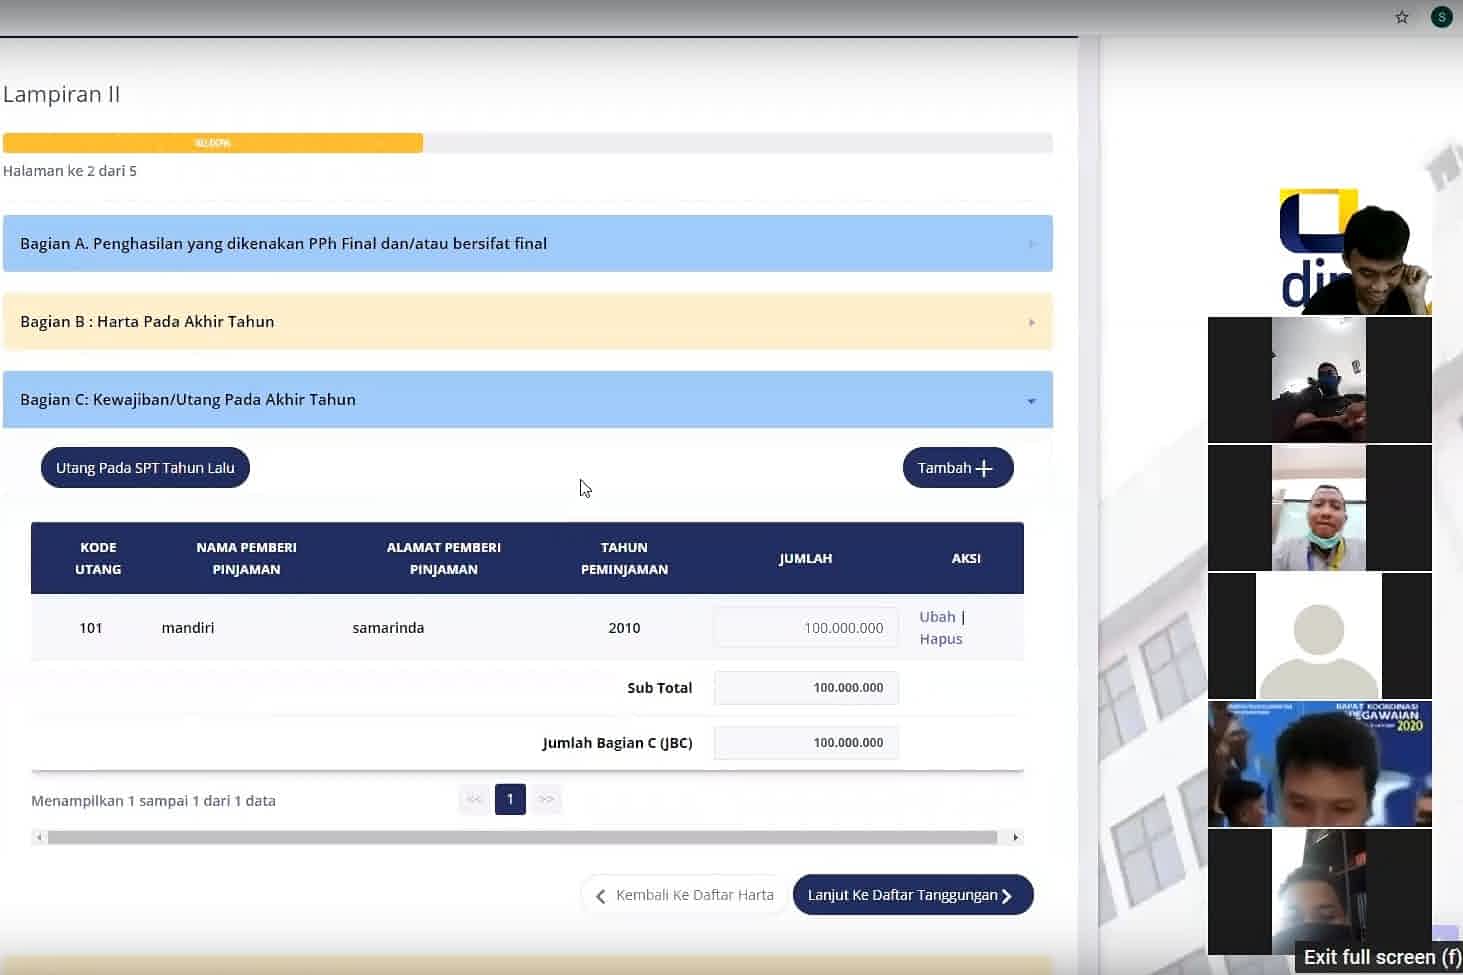
Task: Expand Bagian B Harta Pada Akhir Tahun
Action: point(527,322)
